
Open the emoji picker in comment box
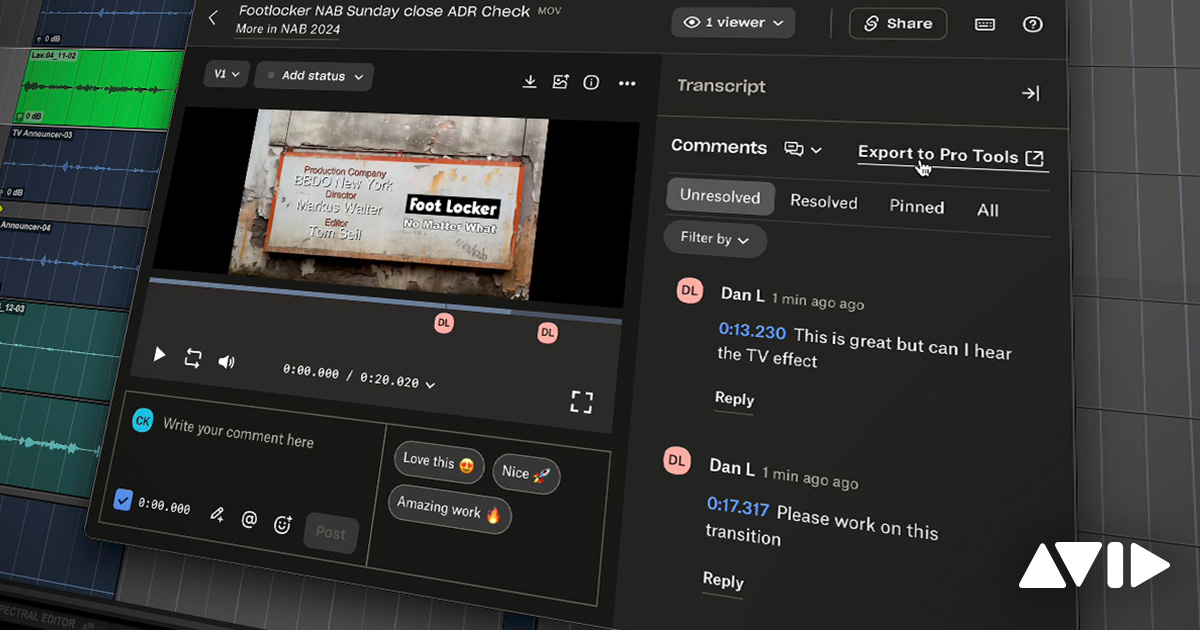tap(283, 524)
